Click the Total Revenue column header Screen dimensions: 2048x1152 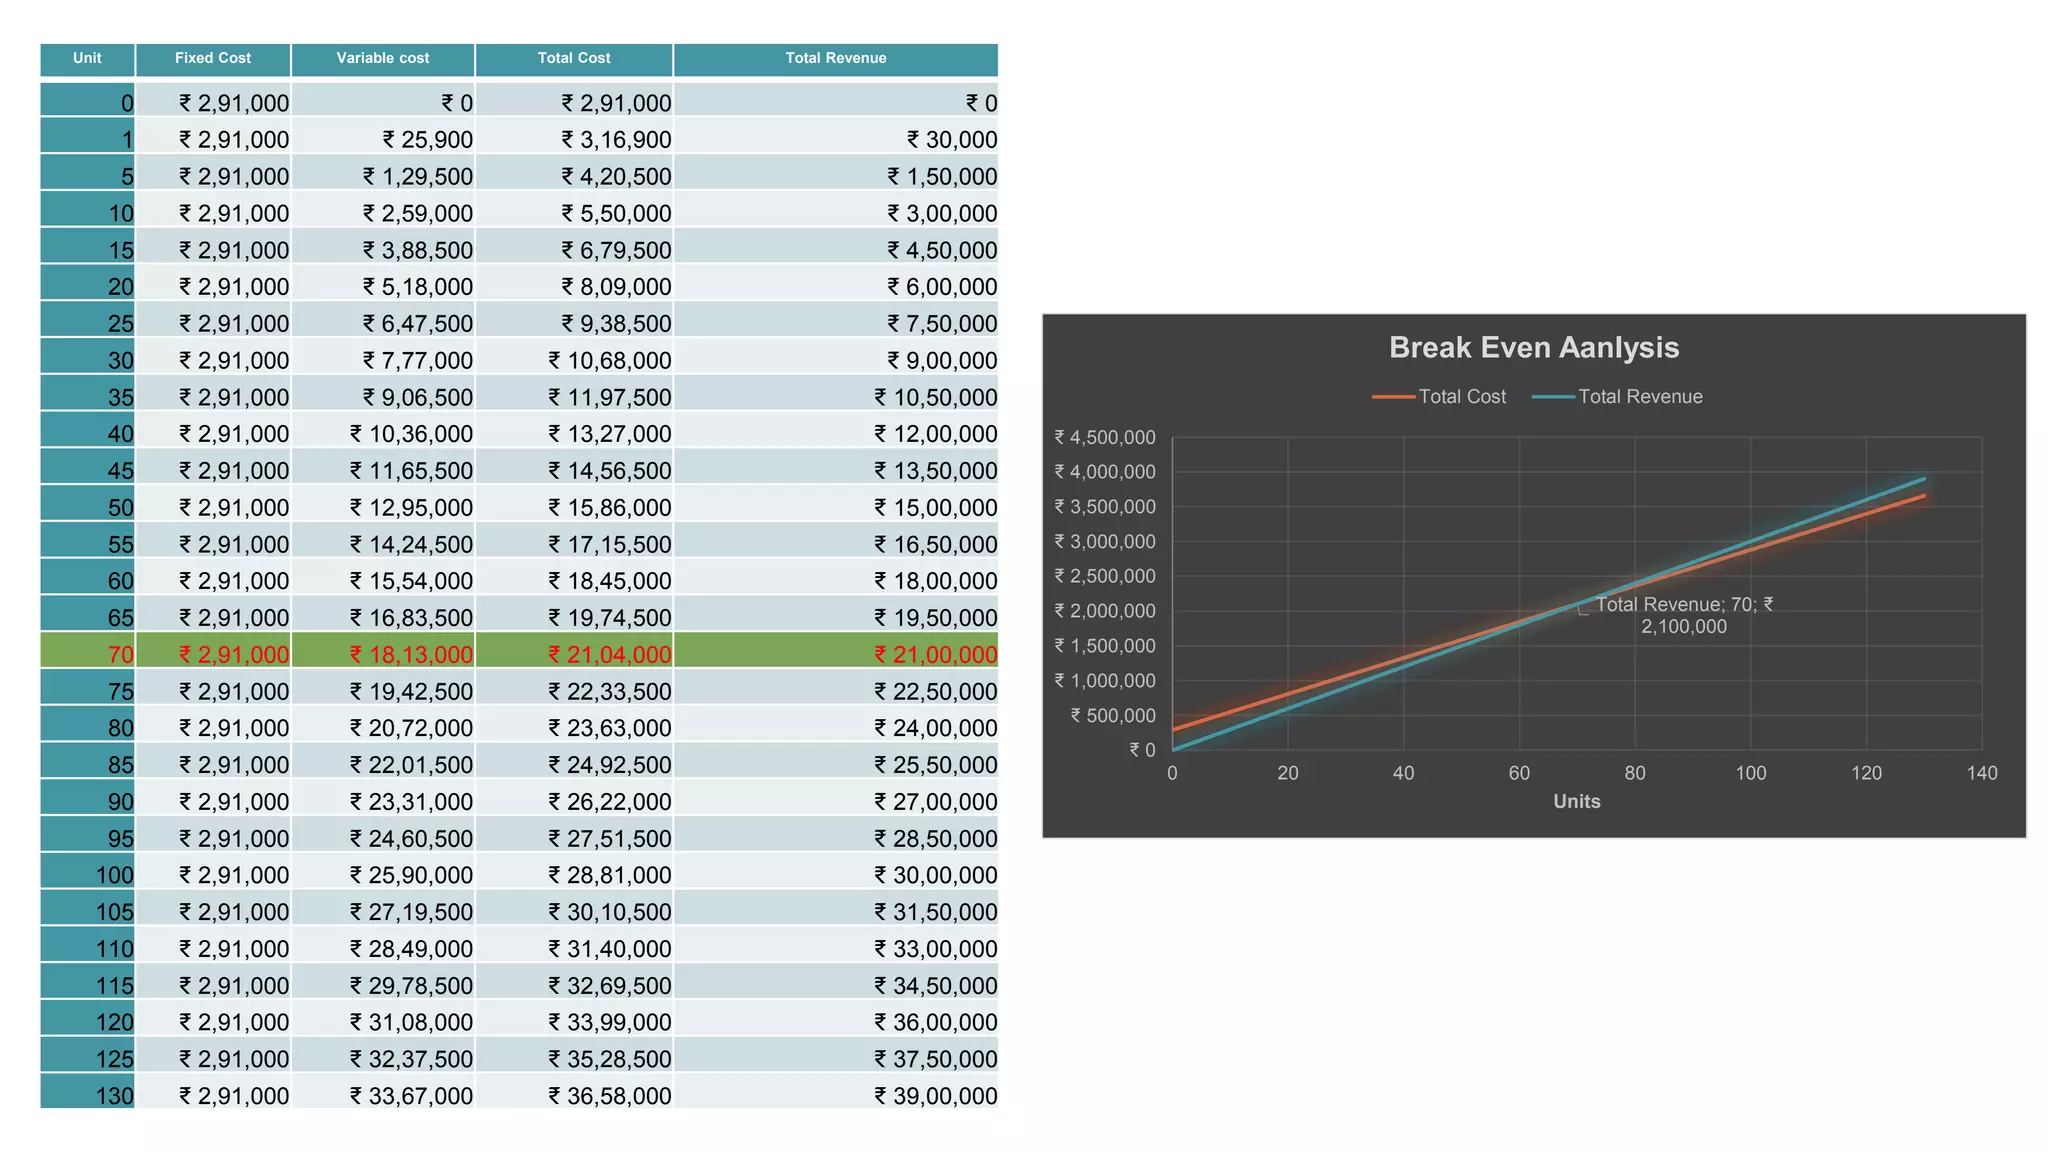tap(836, 58)
